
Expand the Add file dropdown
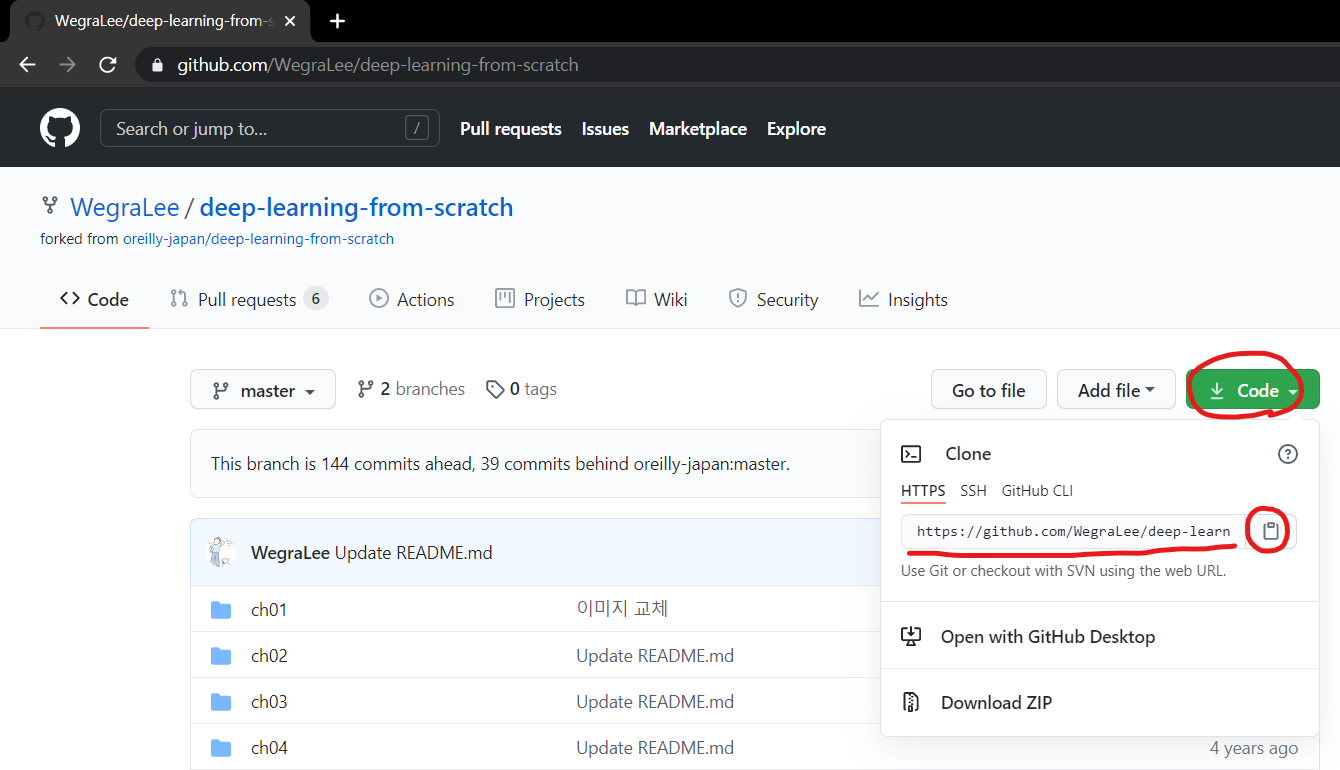(1116, 390)
